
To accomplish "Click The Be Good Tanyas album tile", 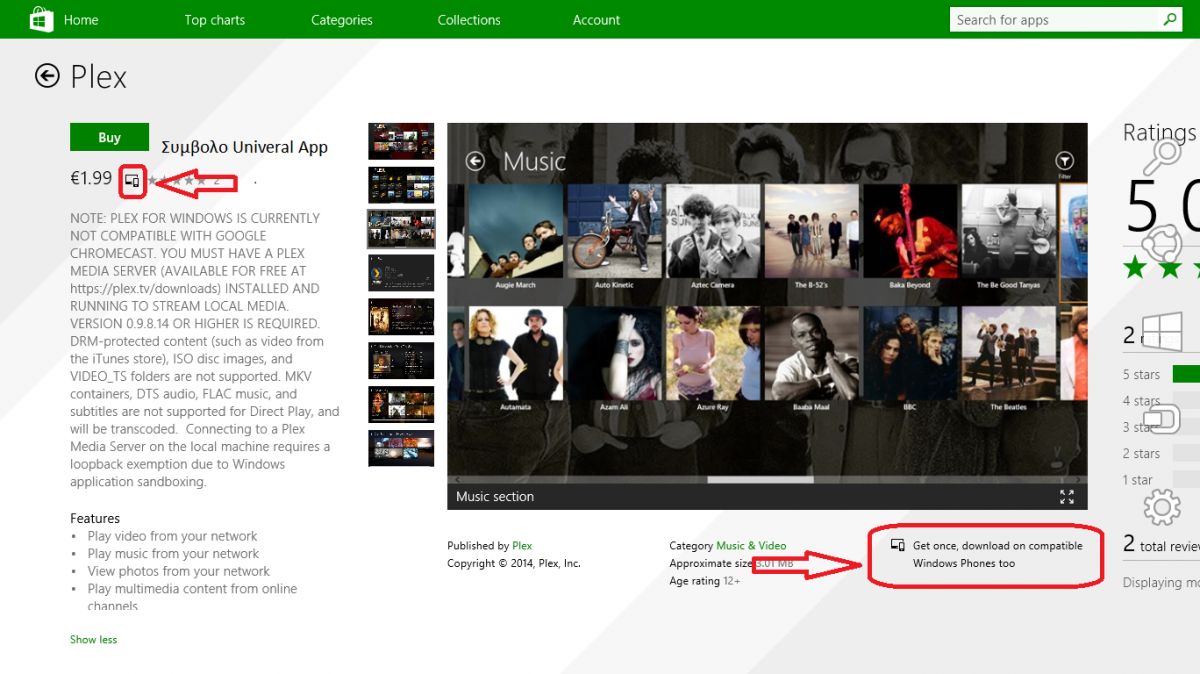I will tap(1009, 237).
